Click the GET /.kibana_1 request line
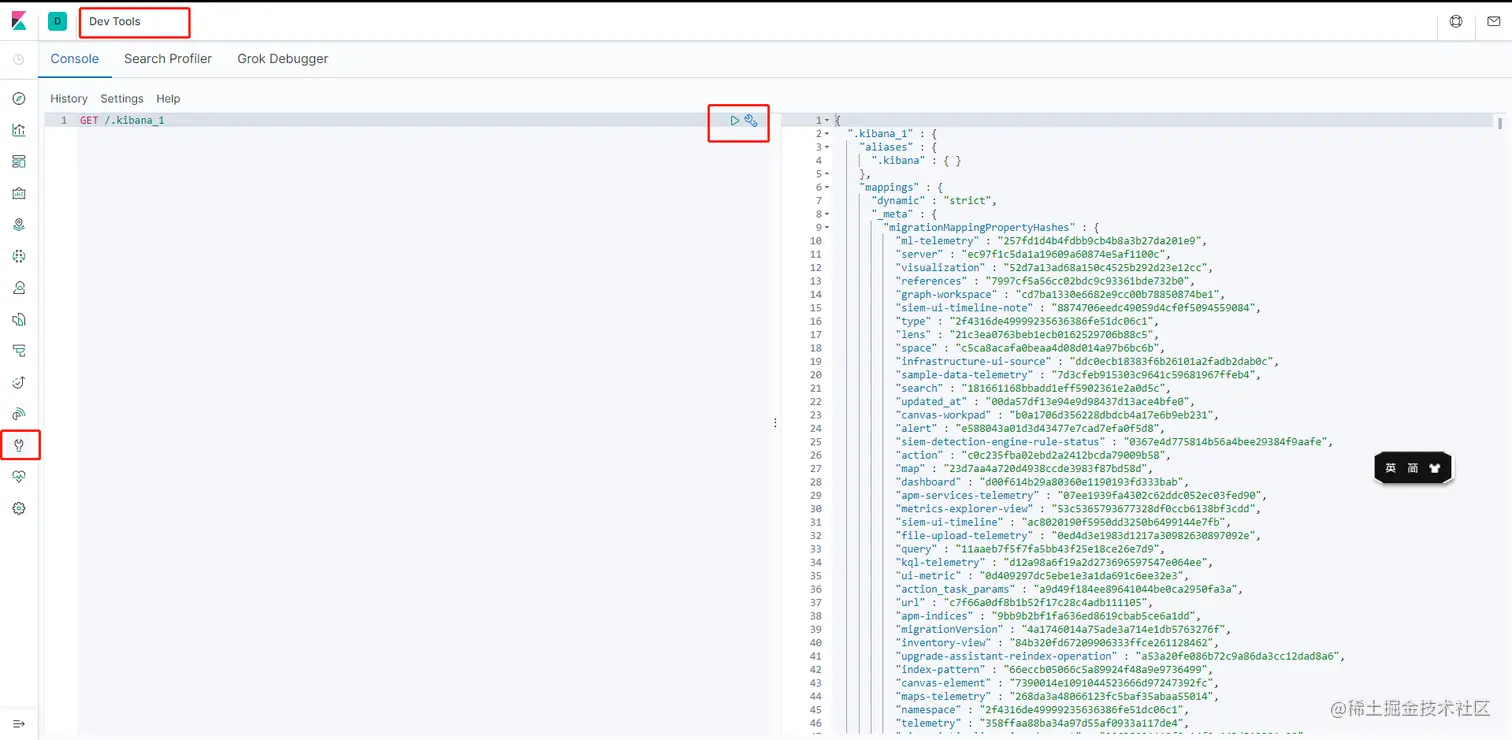The width and height of the screenshot is (1512, 740). coord(122,120)
